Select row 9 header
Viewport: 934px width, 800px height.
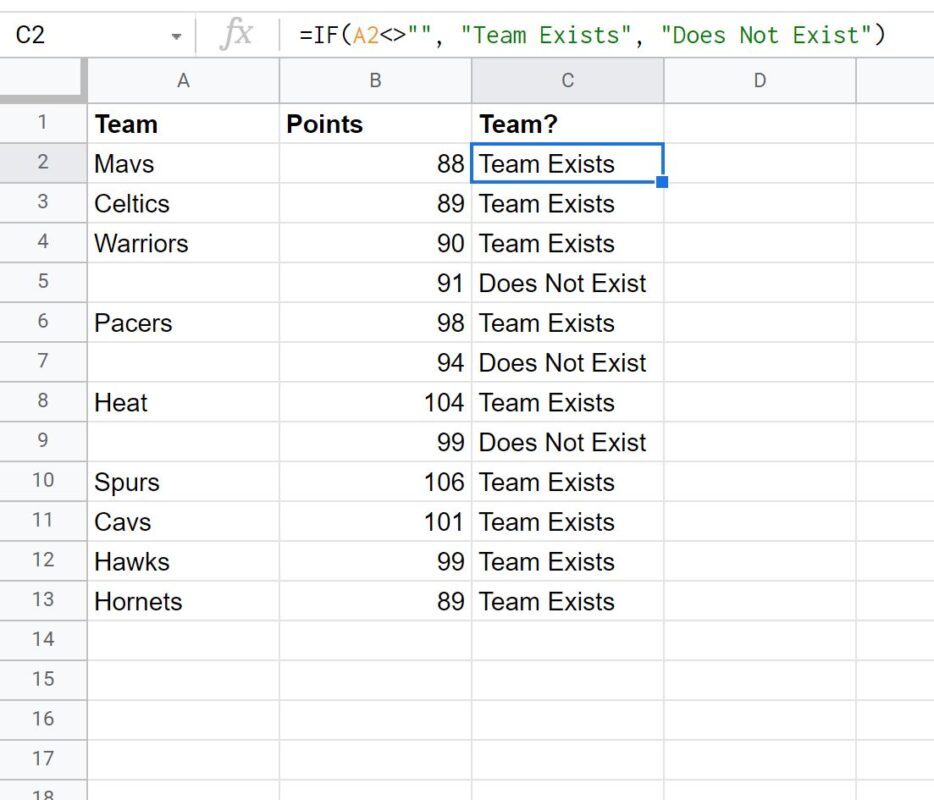click(43, 441)
